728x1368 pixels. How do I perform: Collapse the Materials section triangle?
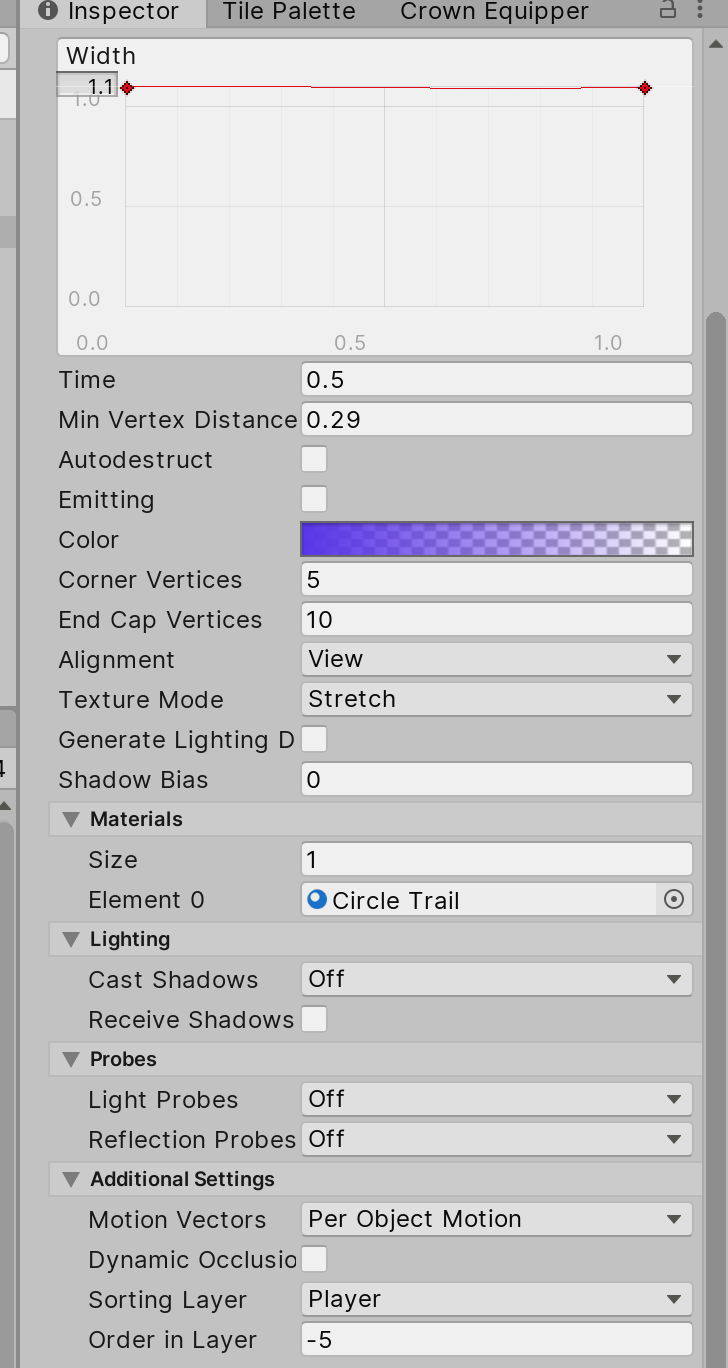pos(71,819)
